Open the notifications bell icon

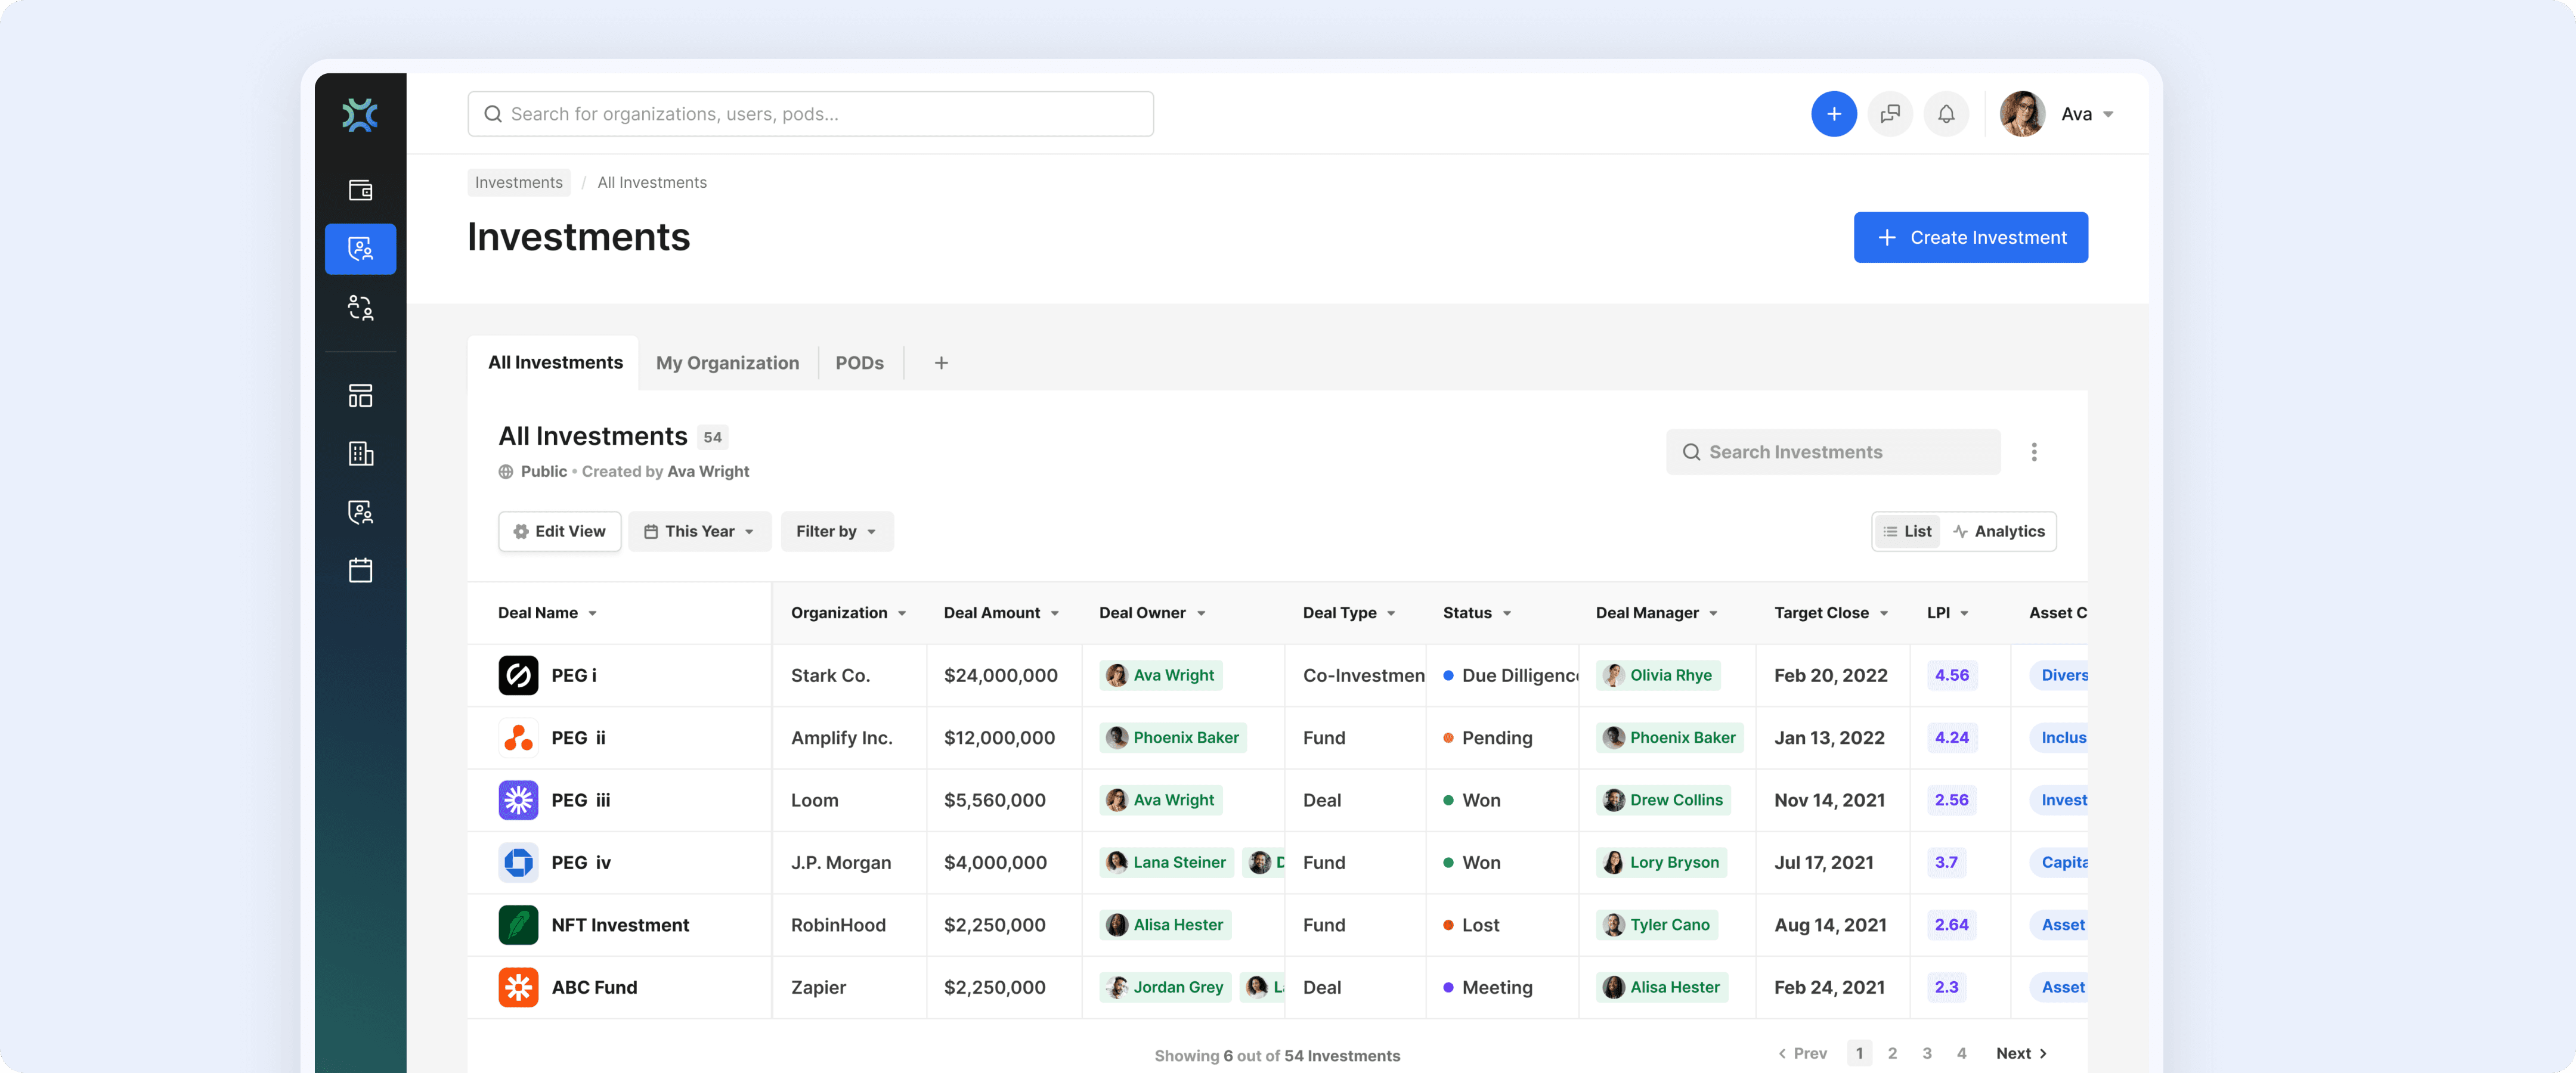click(1945, 114)
